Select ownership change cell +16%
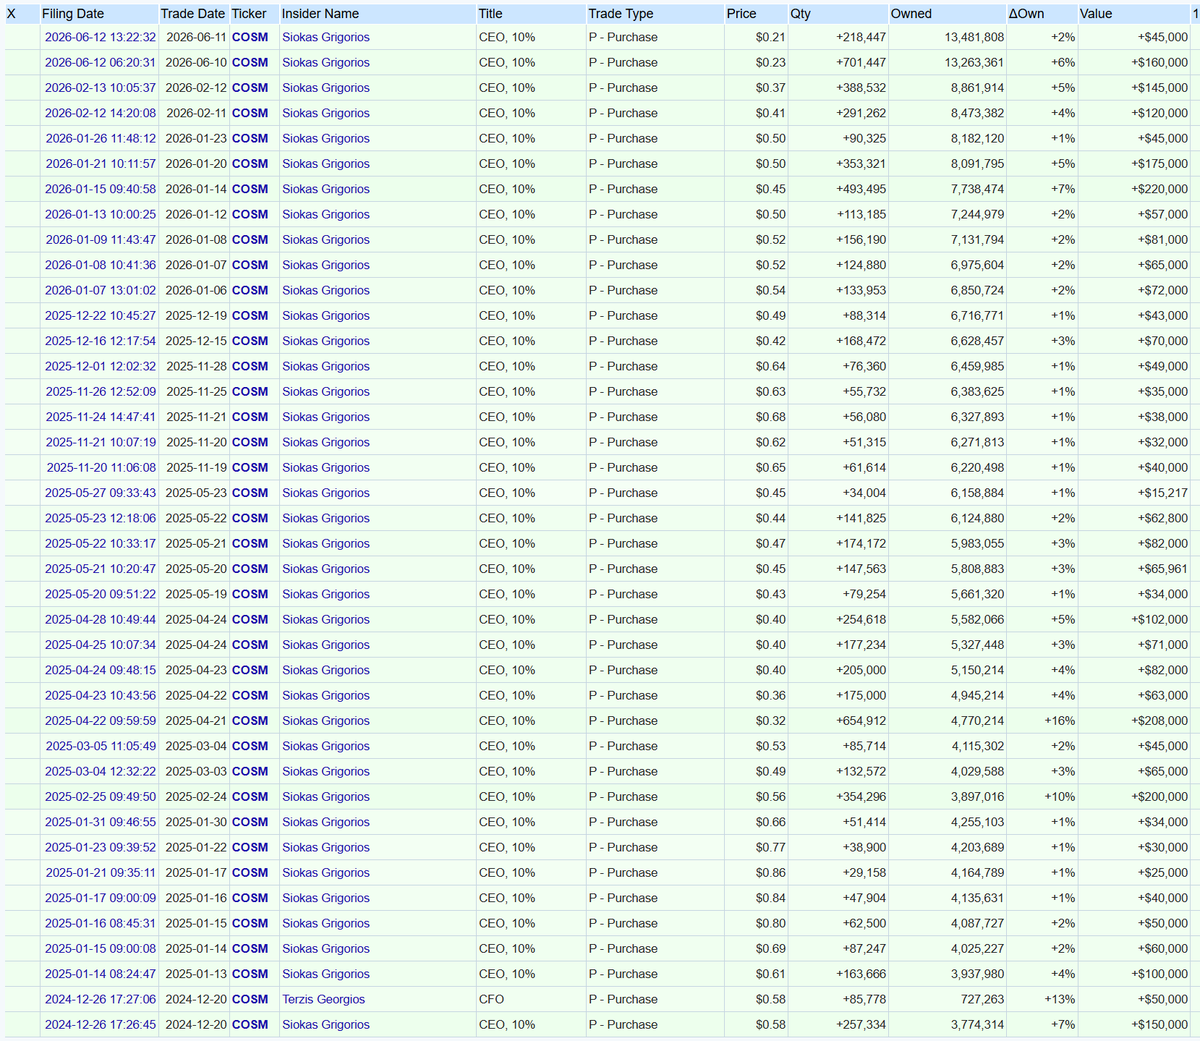This screenshot has width=1200, height=1041. tap(1059, 721)
